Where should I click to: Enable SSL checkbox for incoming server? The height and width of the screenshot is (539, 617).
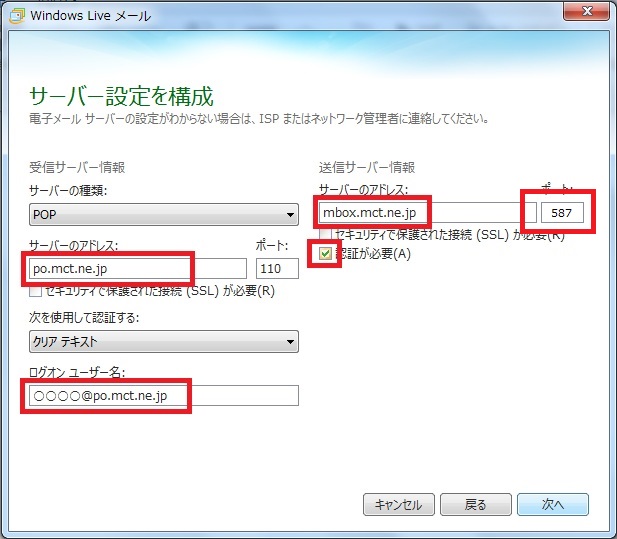[35, 292]
